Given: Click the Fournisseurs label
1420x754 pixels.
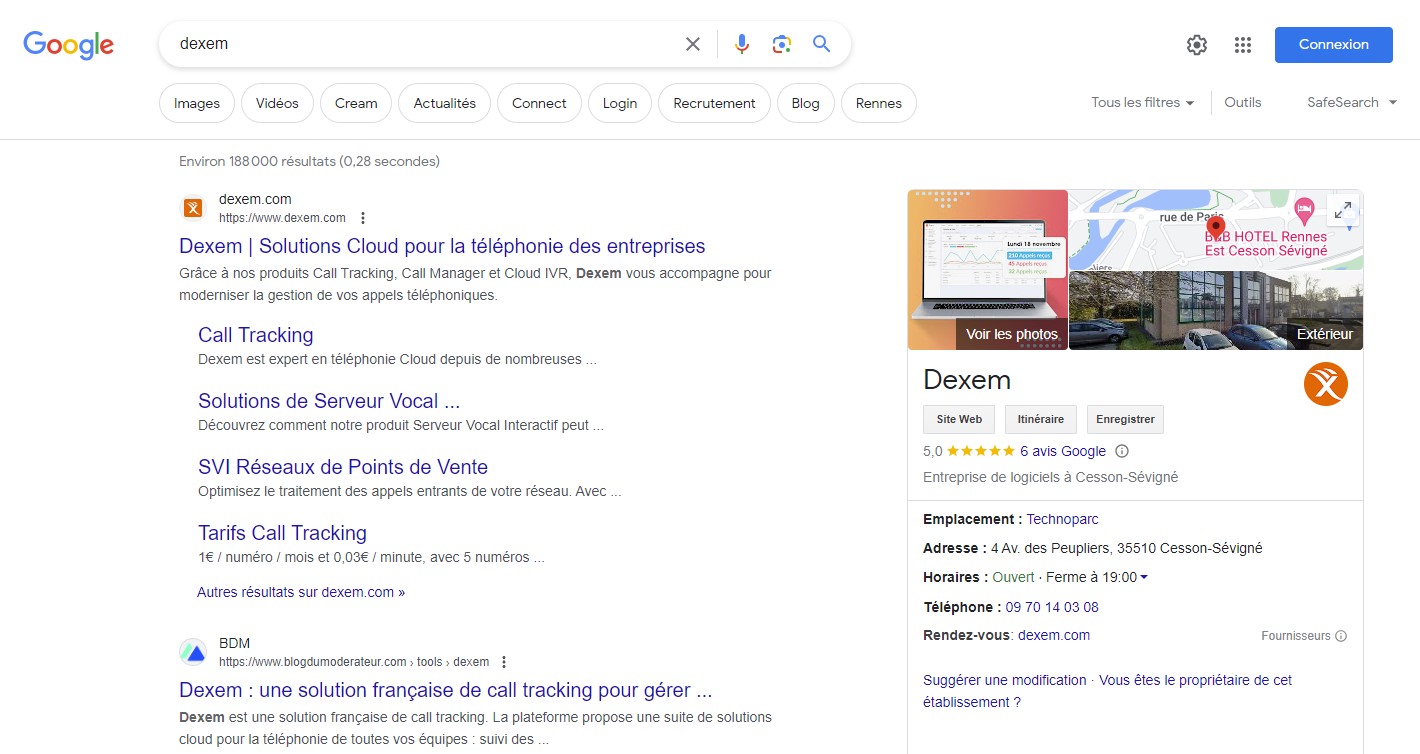Looking at the screenshot, I should click(1296, 636).
